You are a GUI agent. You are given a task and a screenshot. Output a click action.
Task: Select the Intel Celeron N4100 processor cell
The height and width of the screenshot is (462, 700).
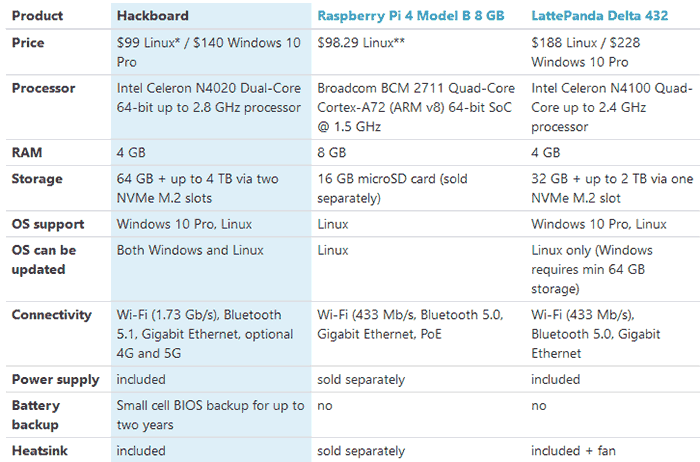point(612,108)
